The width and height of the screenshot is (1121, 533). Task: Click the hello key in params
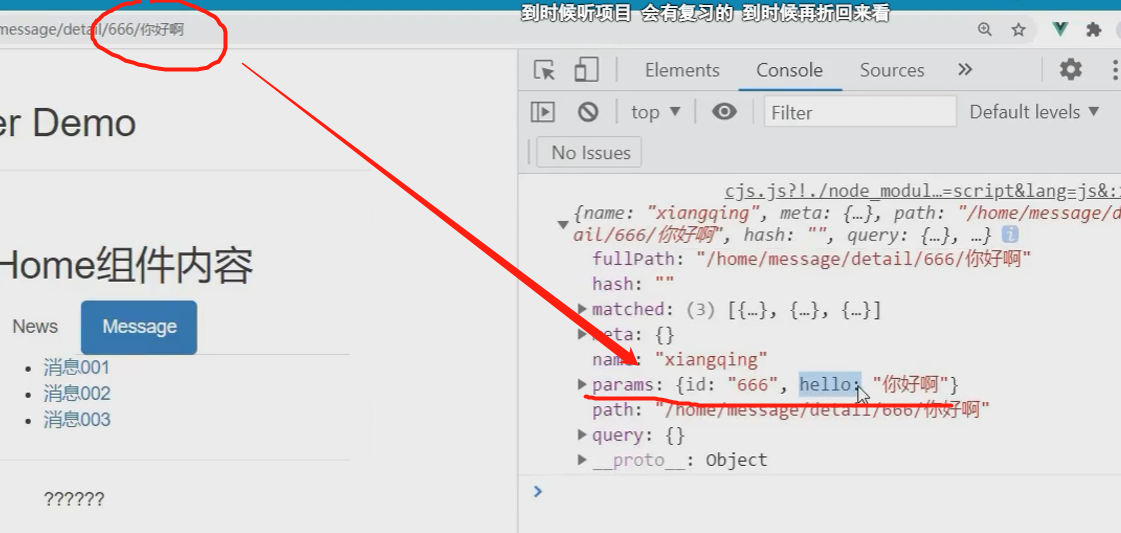tap(827, 384)
